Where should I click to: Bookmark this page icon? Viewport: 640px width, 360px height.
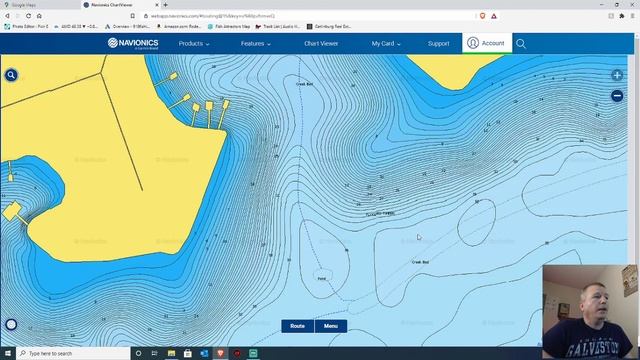133,16
